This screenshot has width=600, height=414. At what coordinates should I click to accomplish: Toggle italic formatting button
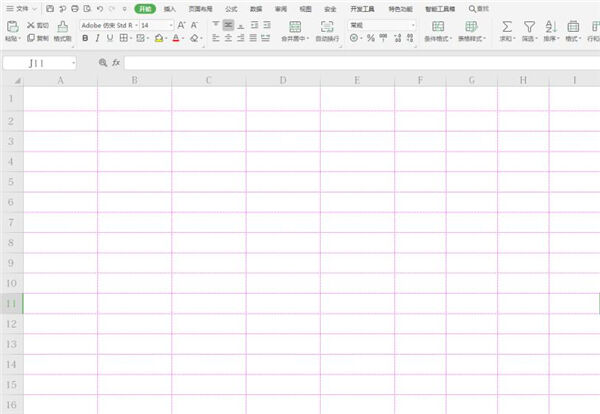[98, 38]
